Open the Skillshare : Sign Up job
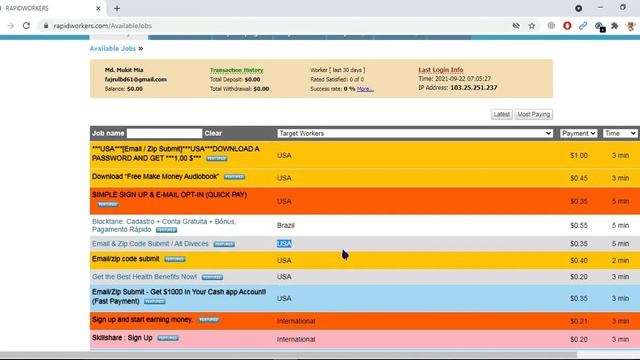 (122, 338)
